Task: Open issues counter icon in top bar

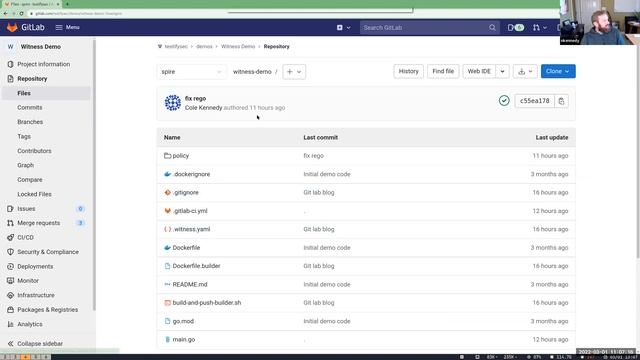Action: pos(516,28)
